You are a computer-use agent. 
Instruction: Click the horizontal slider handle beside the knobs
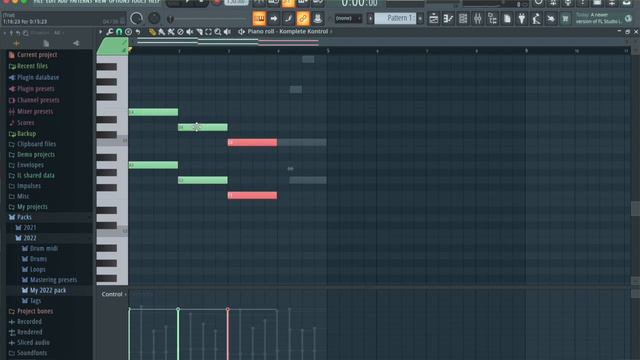click(171, 19)
